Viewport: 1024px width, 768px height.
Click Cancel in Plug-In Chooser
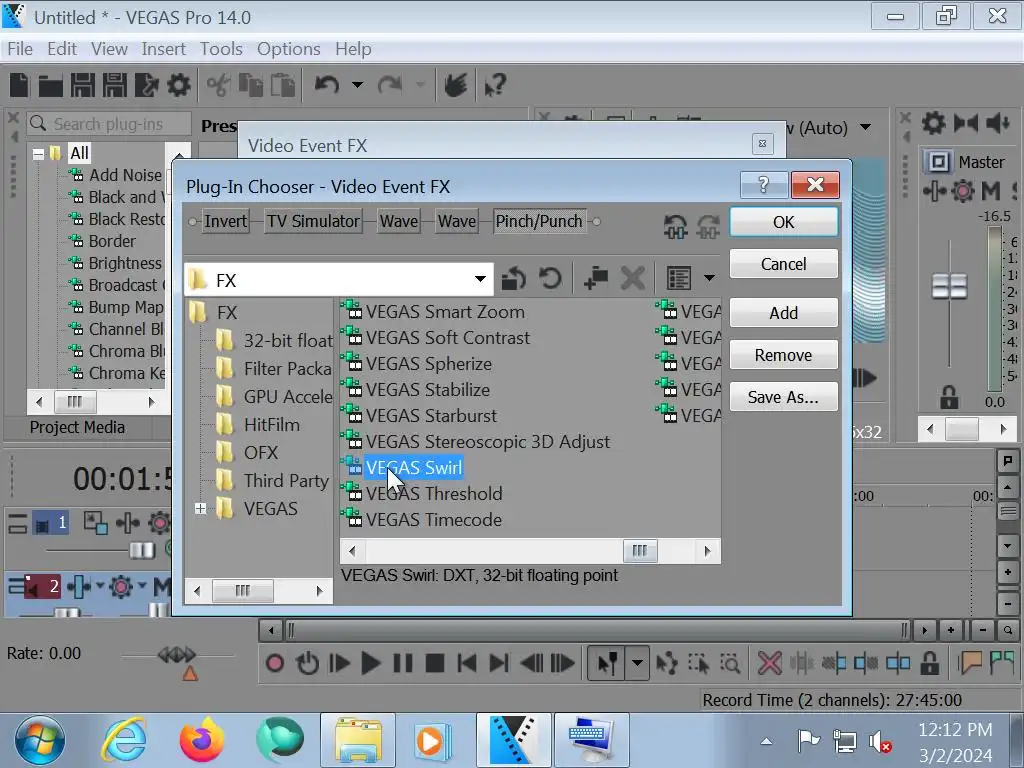(x=784, y=264)
